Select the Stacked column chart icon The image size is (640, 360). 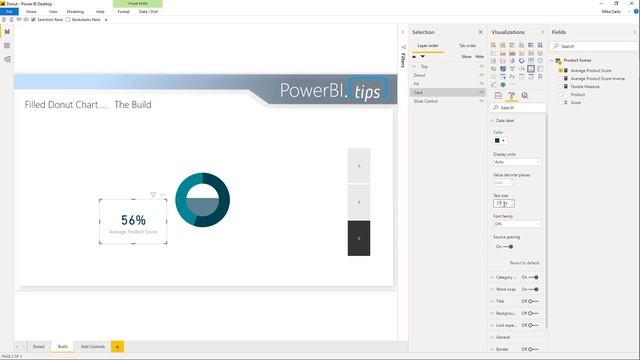click(x=503, y=45)
